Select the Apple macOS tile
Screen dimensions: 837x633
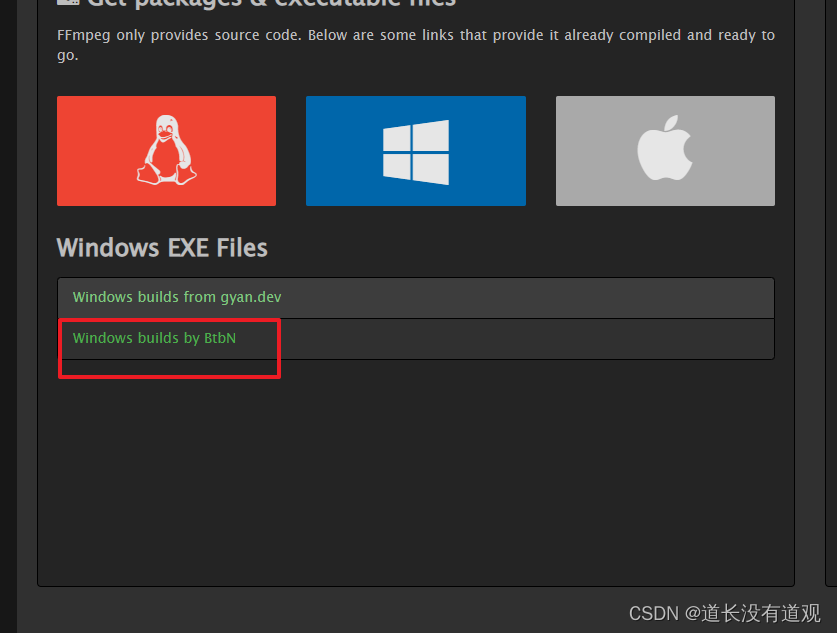665,151
